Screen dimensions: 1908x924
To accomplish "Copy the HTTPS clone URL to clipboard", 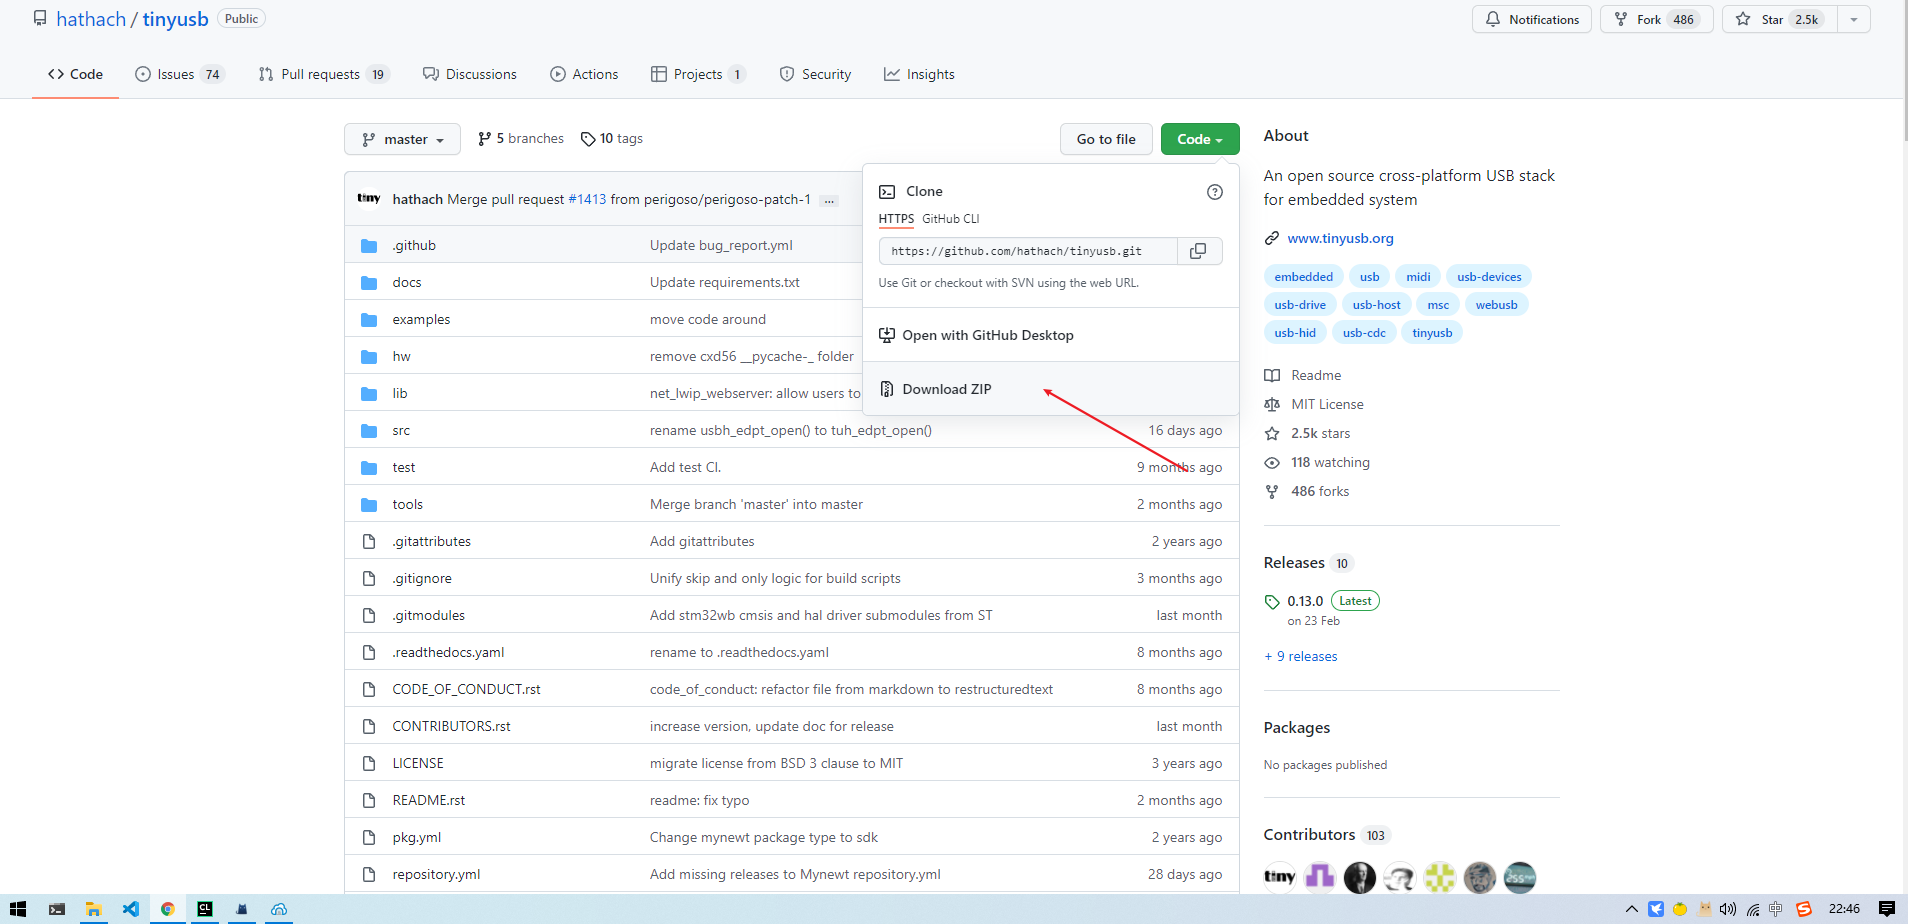I will click(1198, 251).
